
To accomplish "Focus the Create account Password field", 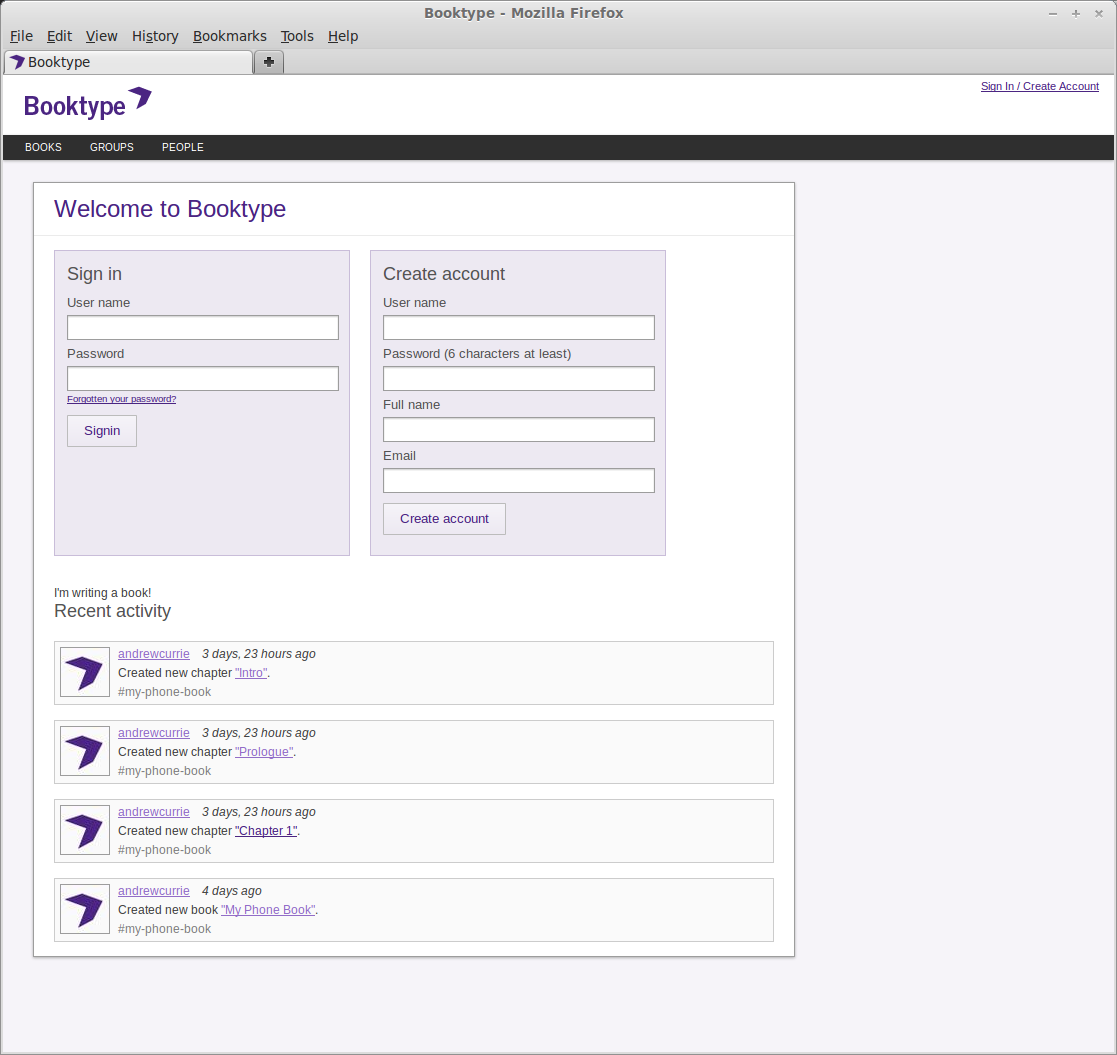I will point(519,378).
